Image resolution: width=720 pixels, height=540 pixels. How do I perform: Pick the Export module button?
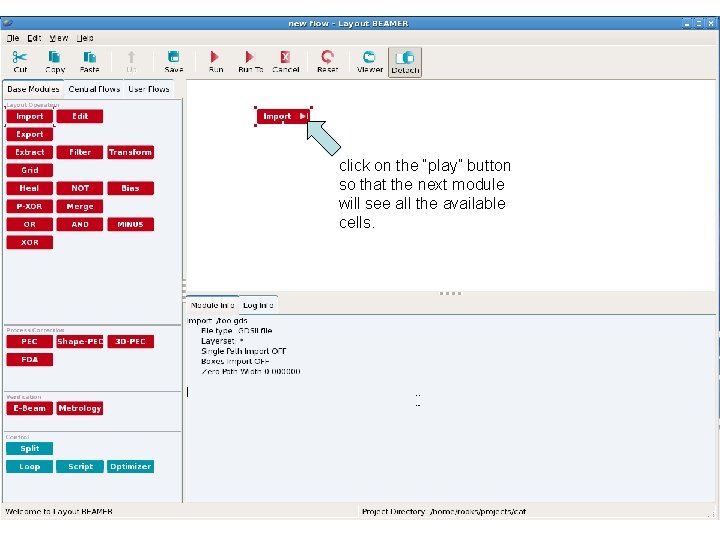30,134
